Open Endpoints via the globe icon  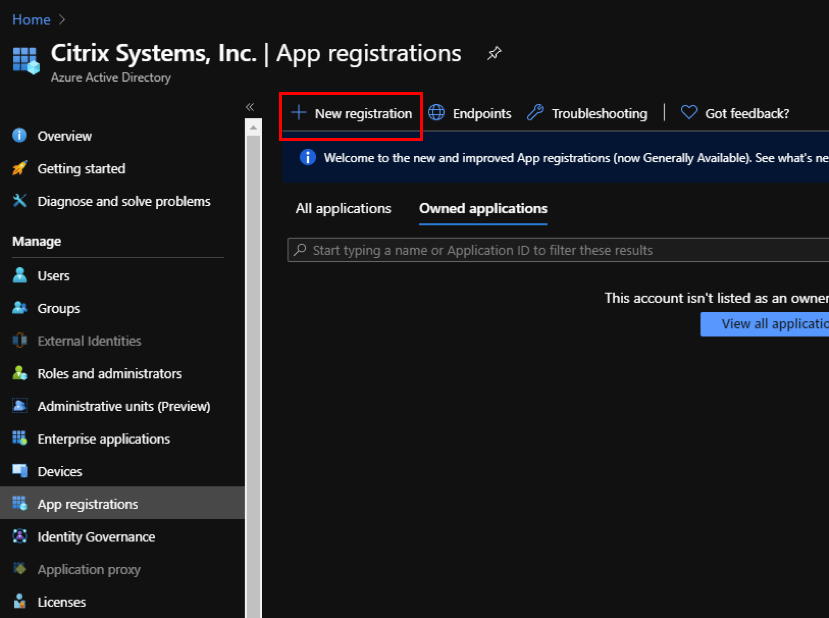point(436,113)
